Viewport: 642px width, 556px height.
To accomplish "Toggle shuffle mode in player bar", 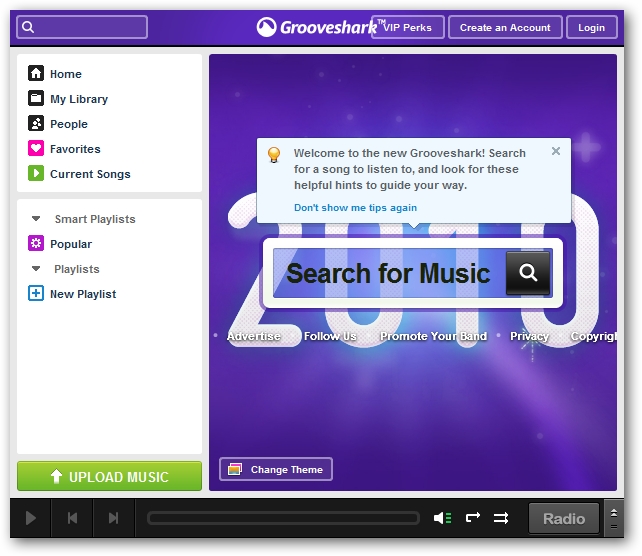I will click(x=501, y=518).
